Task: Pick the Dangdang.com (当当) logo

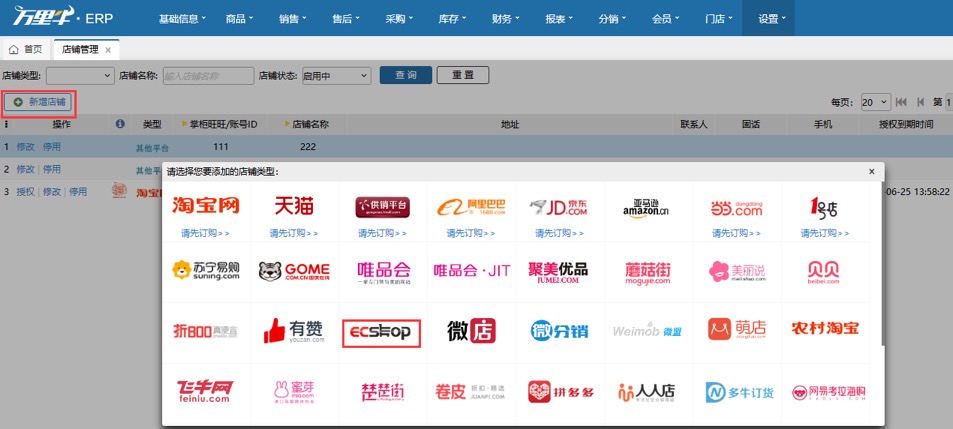Action: tap(736, 208)
